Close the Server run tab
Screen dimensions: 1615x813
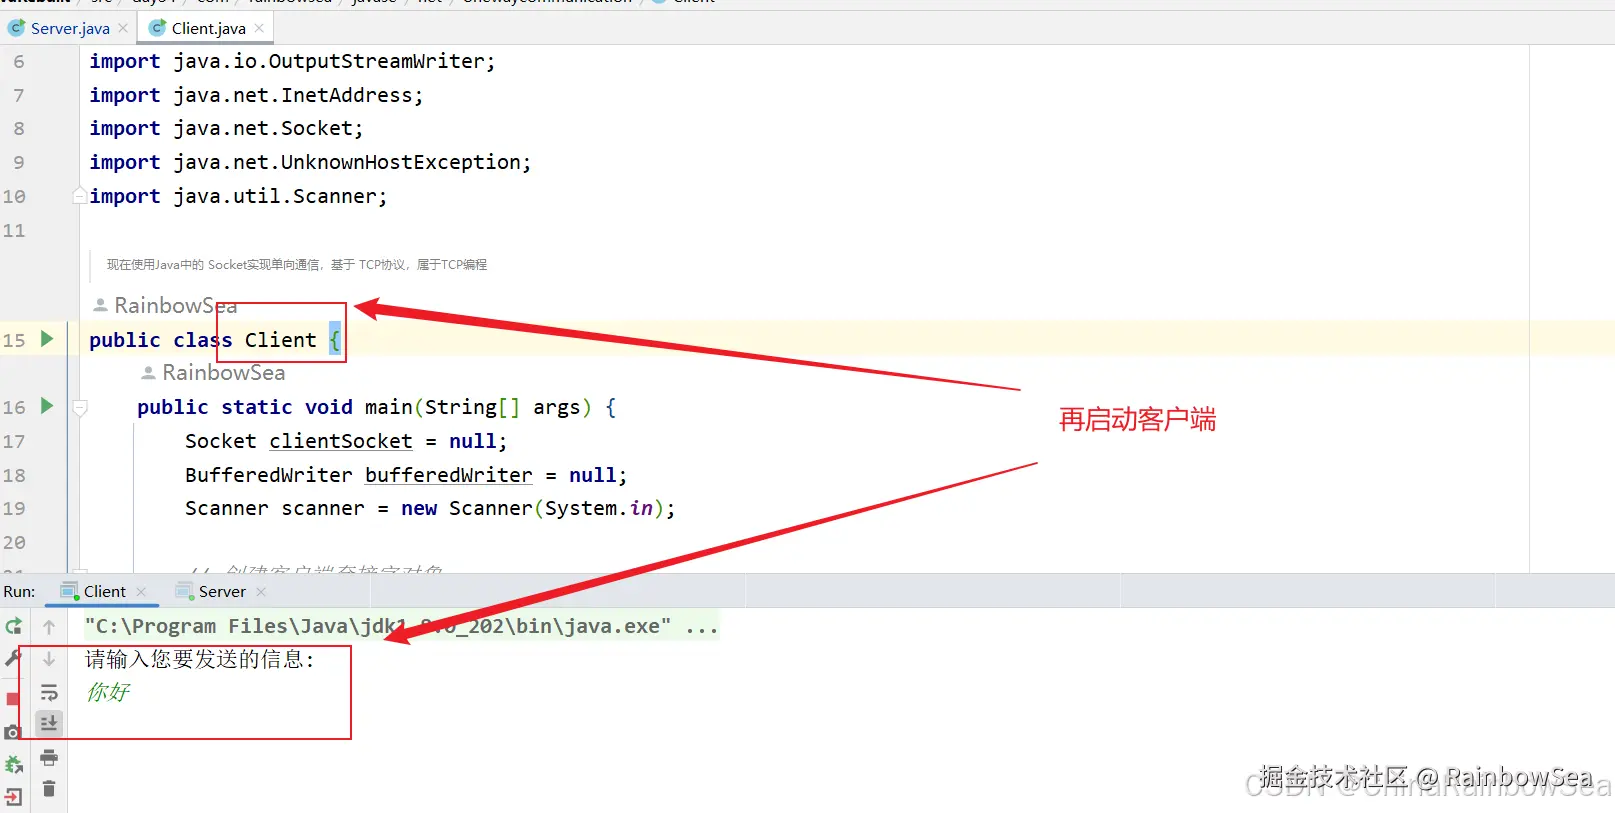tap(261, 592)
